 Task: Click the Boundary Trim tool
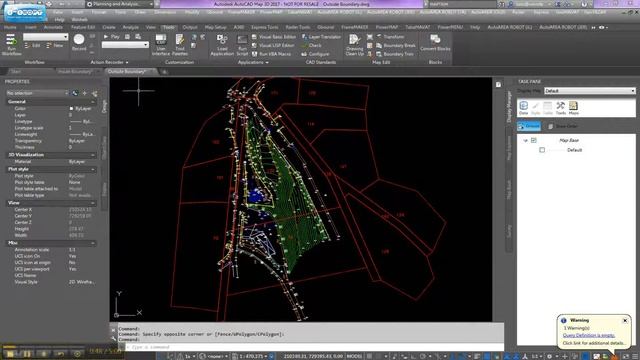click(x=395, y=54)
